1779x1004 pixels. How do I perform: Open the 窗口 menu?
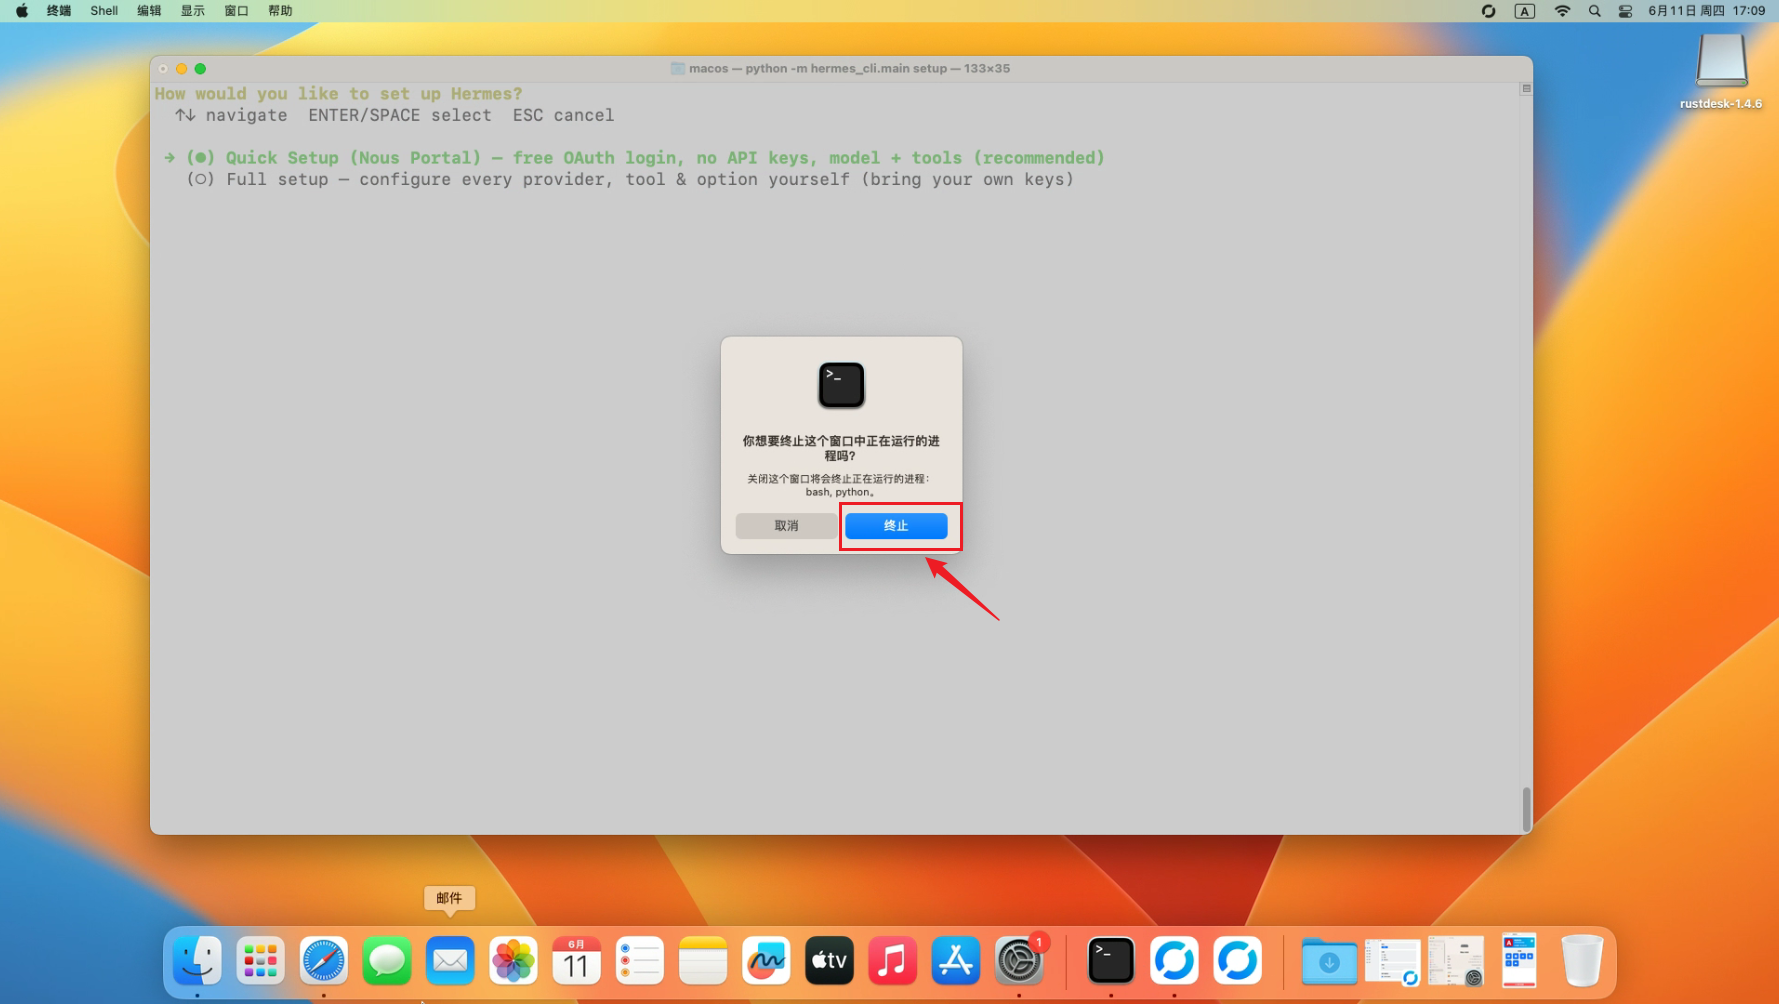237,11
